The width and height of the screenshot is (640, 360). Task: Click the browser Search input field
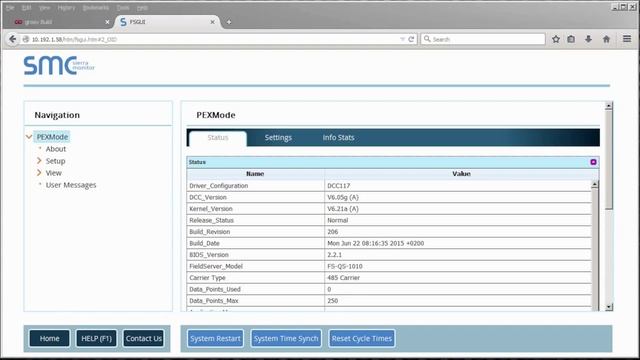point(483,39)
